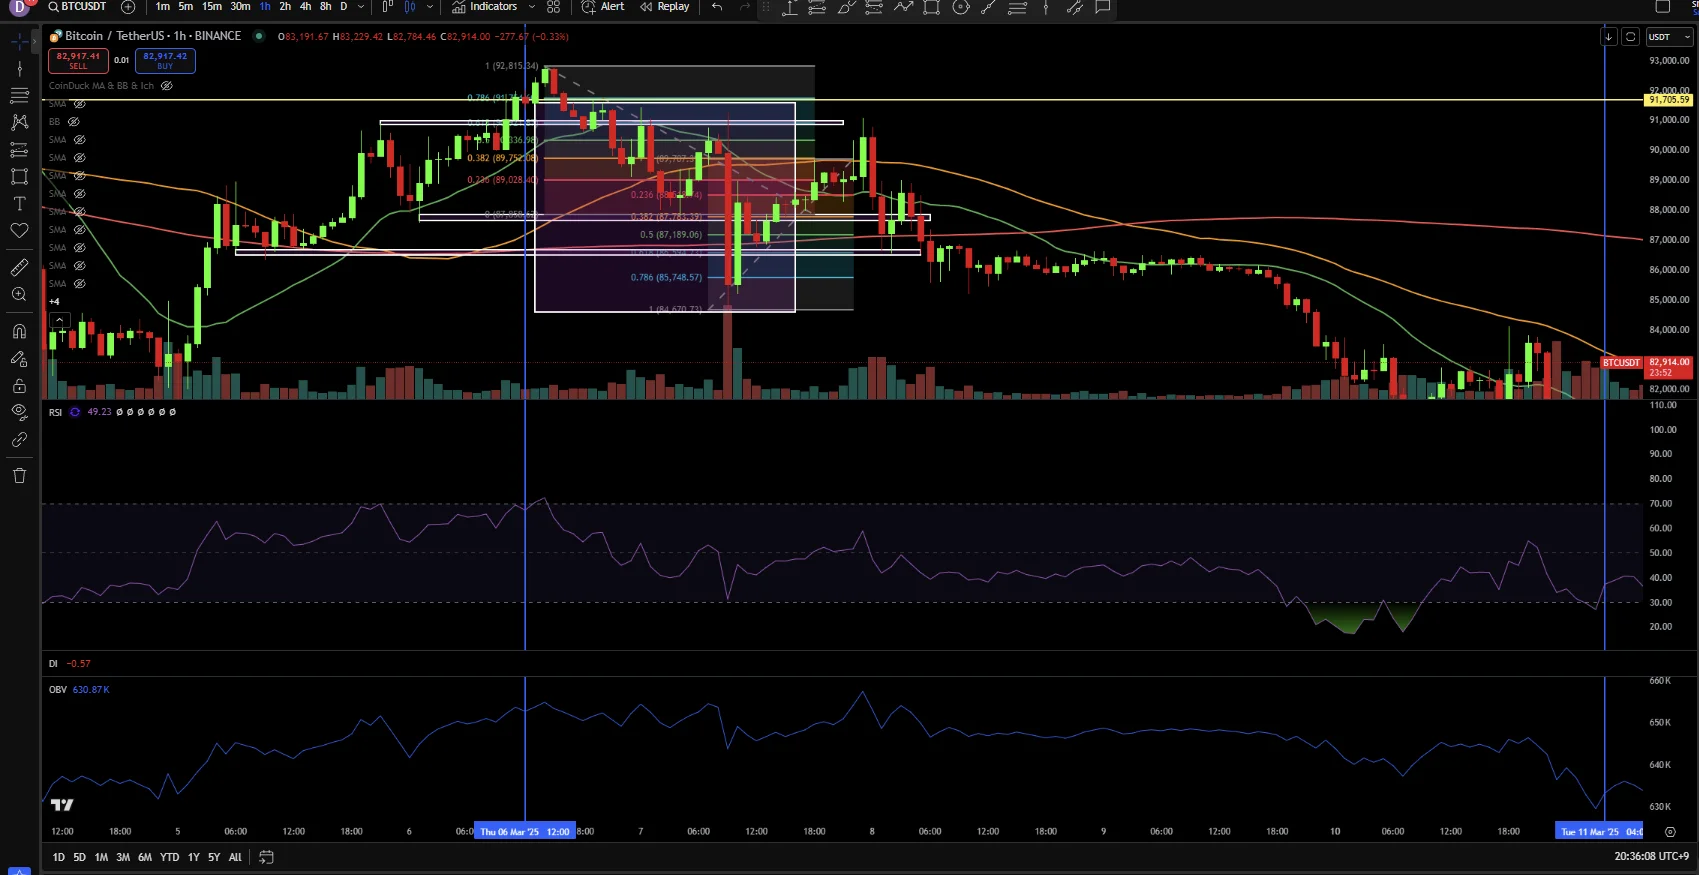Image resolution: width=1699 pixels, height=875 pixels.
Task: Open the trend line tools in left sidebar
Action: click(x=19, y=69)
